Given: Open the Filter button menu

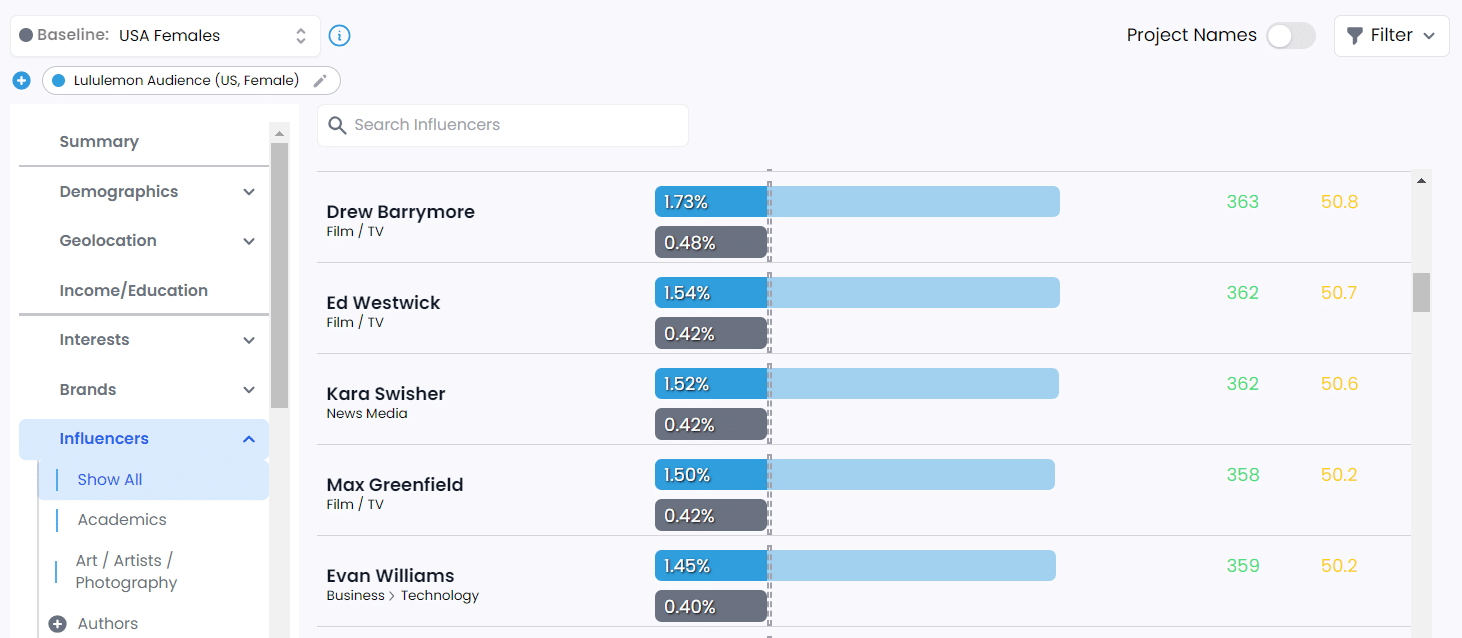Looking at the screenshot, I should [1391, 36].
